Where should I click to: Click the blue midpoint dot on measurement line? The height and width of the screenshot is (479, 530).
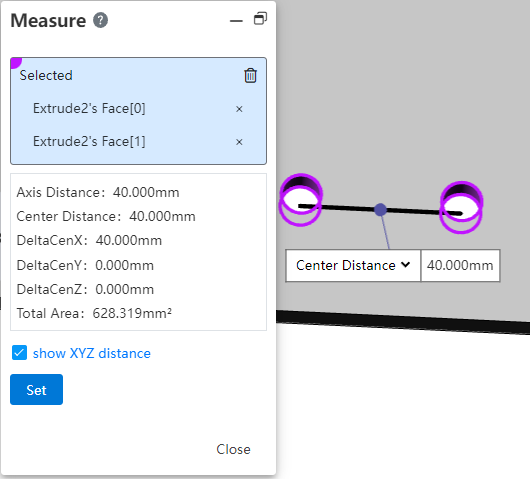click(380, 210)
